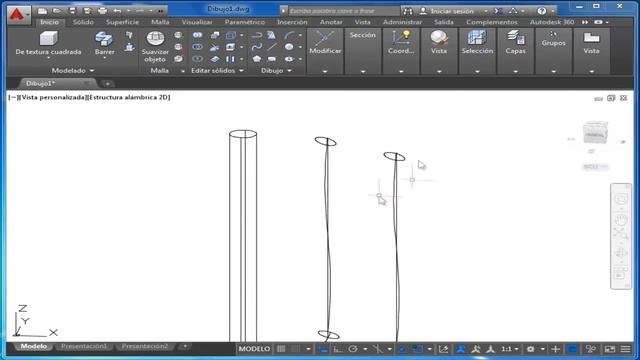Click the Suavizar objeto mesh tool
Image resolution: width=640 pixels, height=360 pixels.
point(155,47)
